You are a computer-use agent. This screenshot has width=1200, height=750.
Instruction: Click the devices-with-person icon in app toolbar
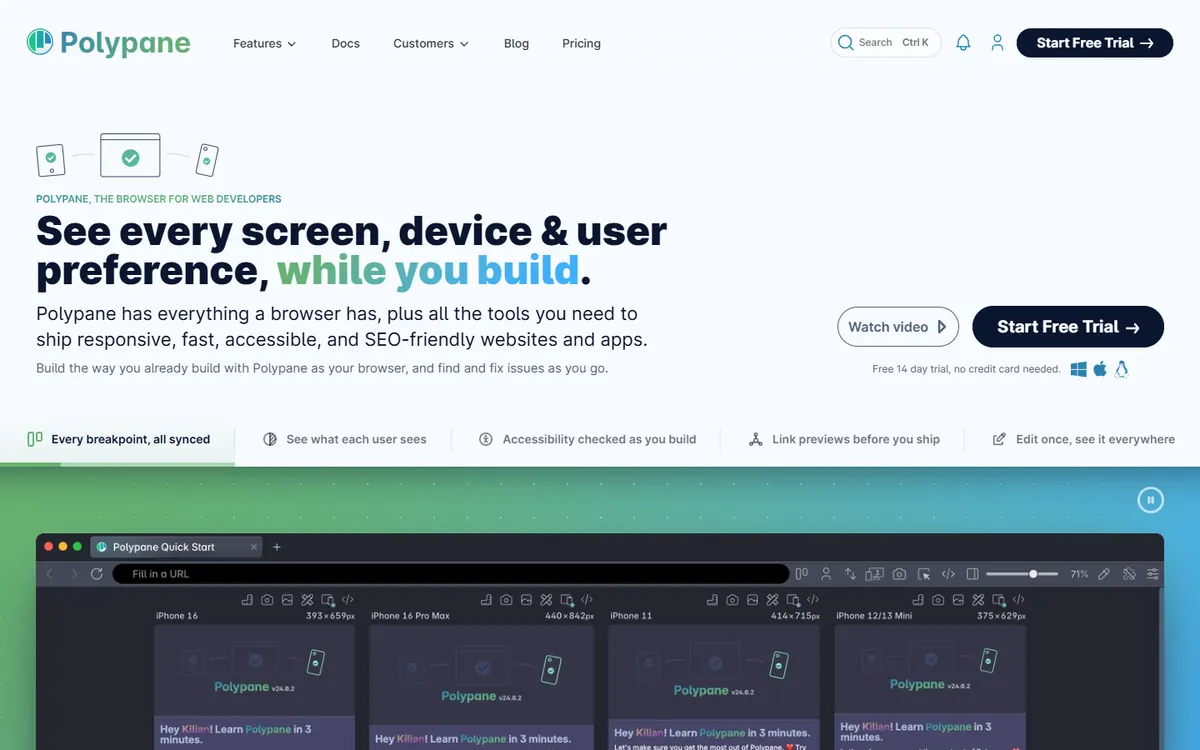(874, 574)
